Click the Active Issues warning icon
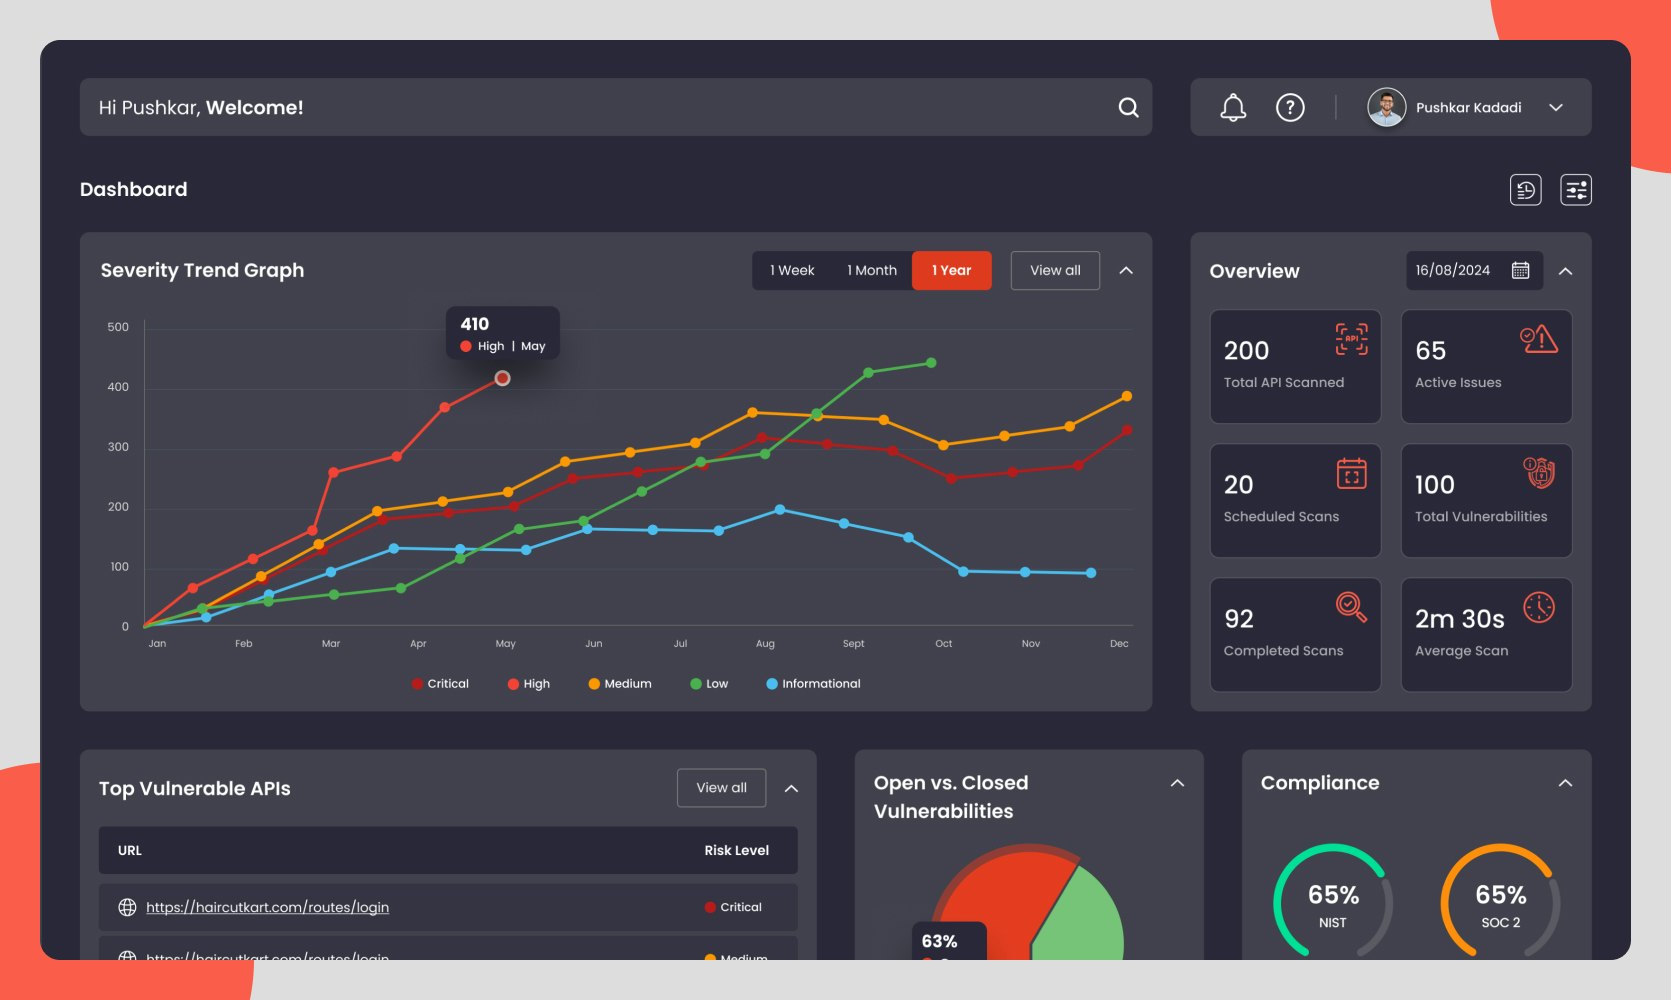The image size is (1671, 1000). point(1539,339)
